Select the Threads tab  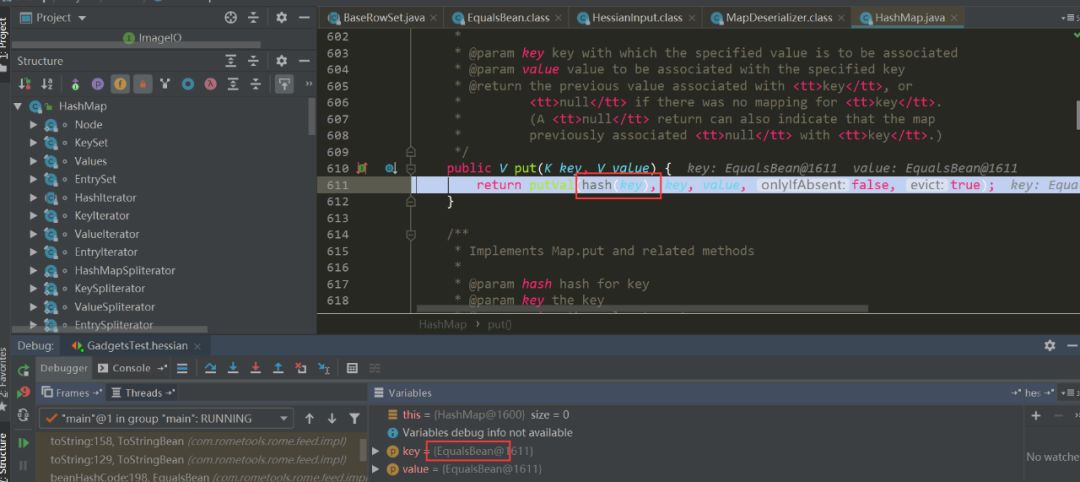click(x=143, y=392)
